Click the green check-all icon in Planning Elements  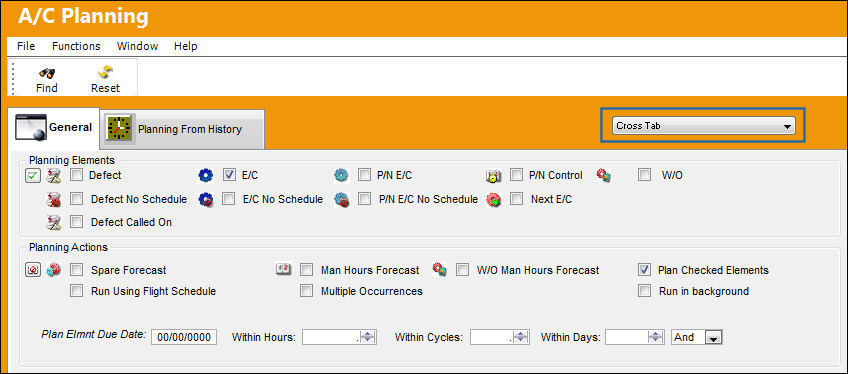pos(33,175)
